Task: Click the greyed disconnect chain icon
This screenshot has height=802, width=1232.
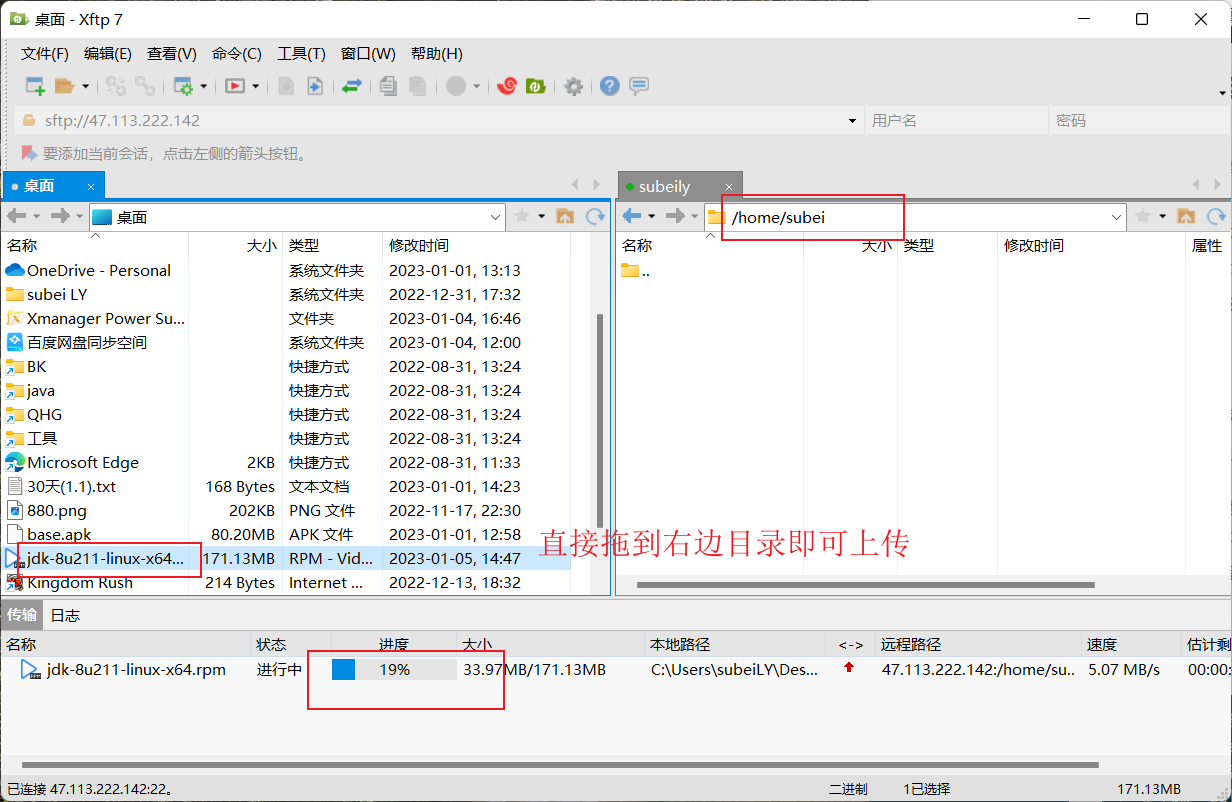Action: (x=145, y=86)
